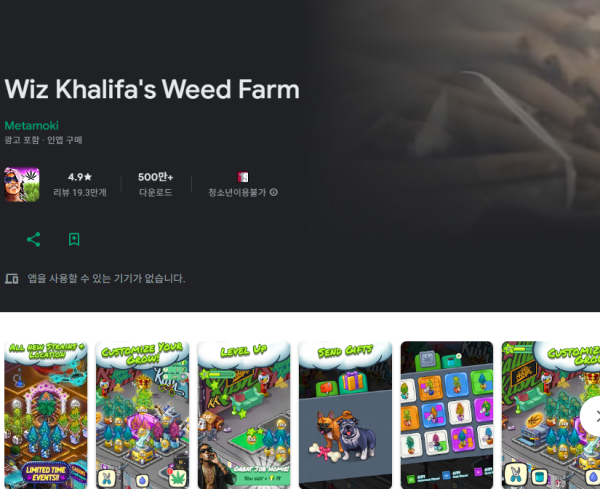
Task: Advance the screenshot carousel with the next arrow
Action: (593, 416)
